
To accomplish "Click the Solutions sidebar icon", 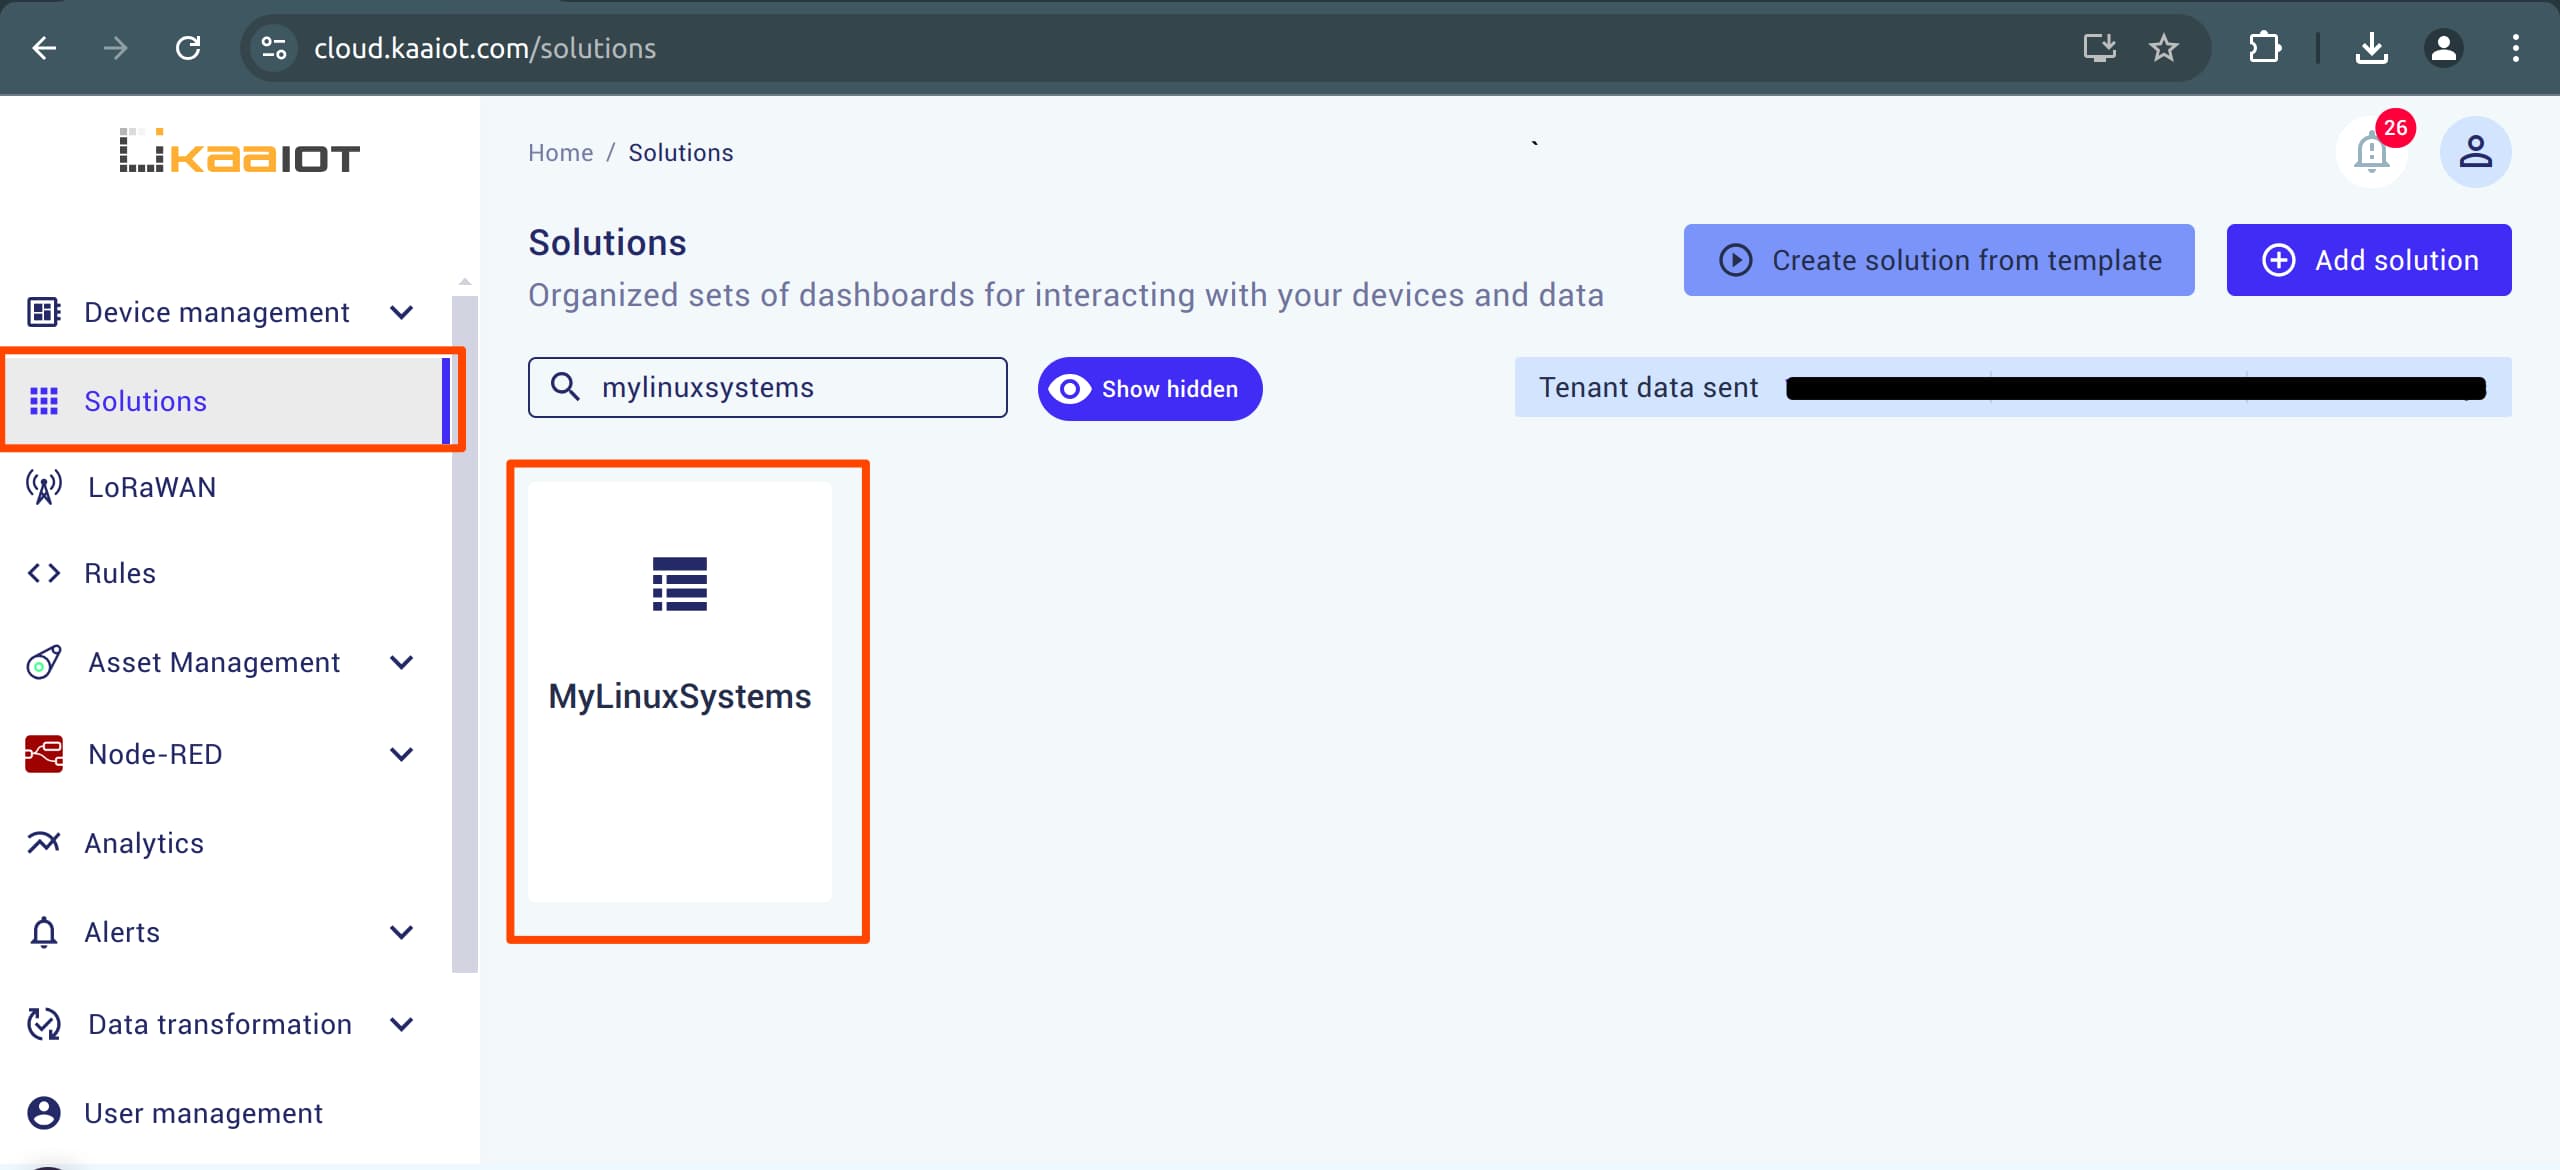I will 44,400.
